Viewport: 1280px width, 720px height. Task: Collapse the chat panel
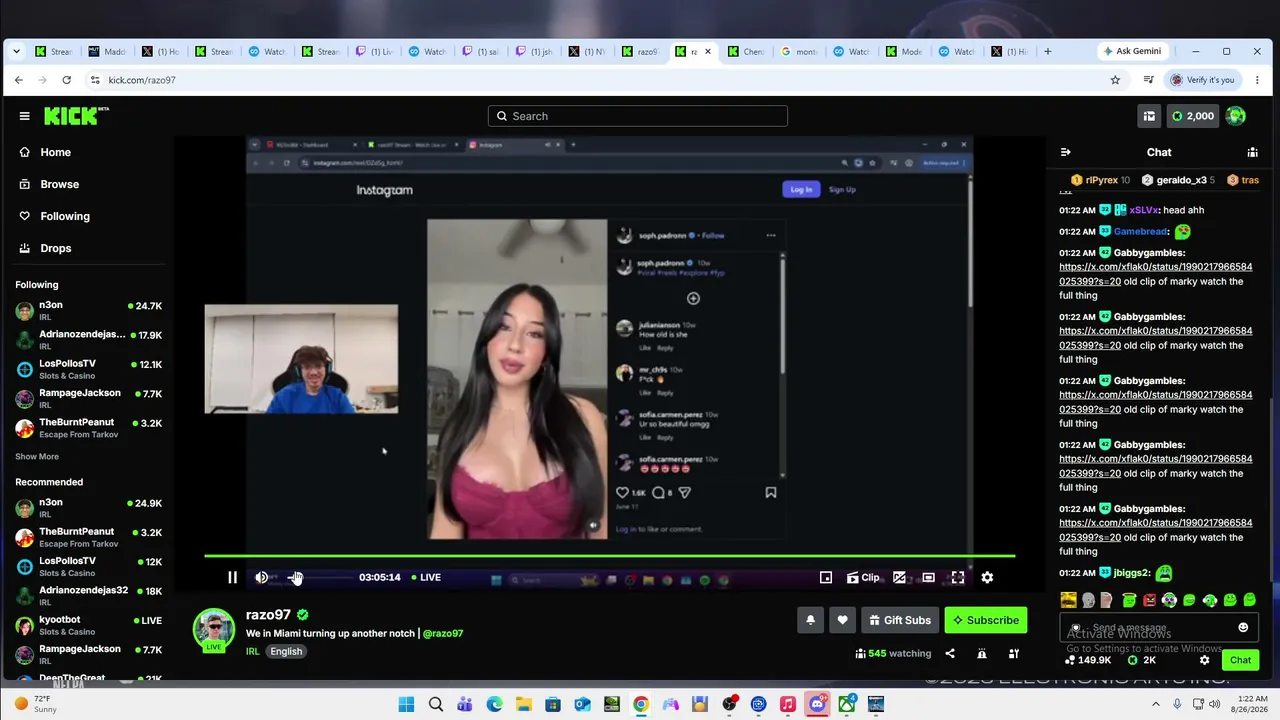1065,152
